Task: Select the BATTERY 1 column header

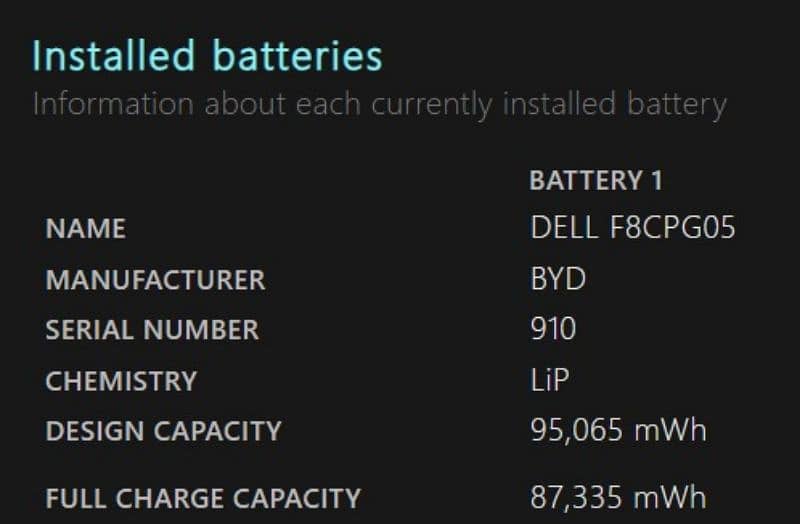Action: (x=596, y=181)
